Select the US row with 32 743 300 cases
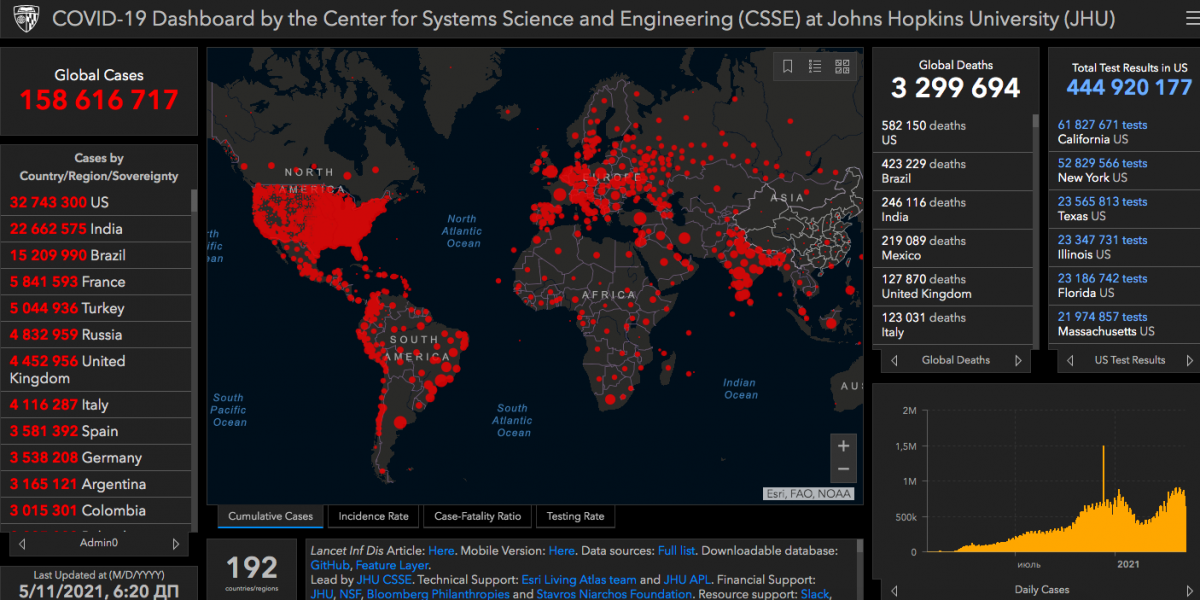The image size is (1200, 600). 96,202
